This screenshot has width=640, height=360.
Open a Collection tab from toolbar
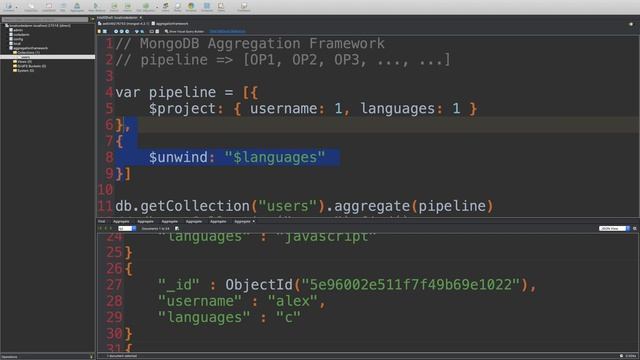click(x=31, y=7)
